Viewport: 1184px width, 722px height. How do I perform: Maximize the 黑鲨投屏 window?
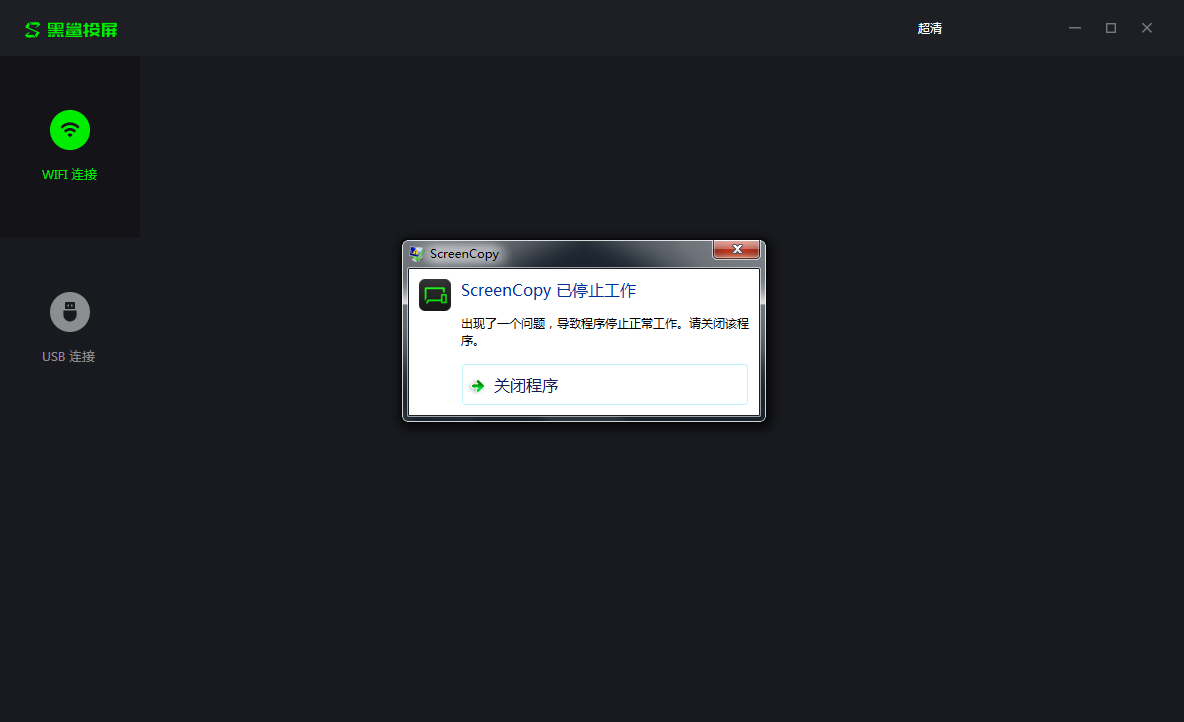[x=1111, y=28]
